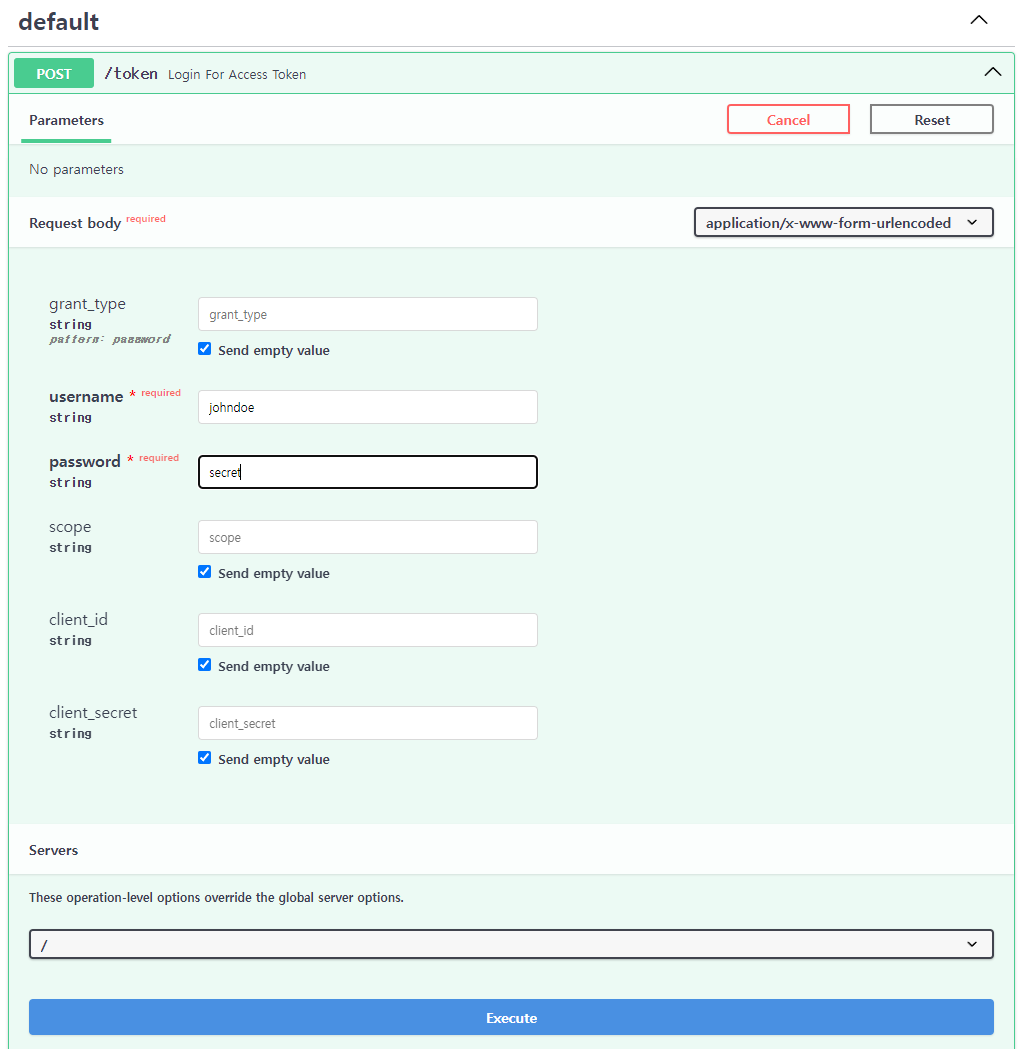Focus the scope input field
This screenshot has width=1025, height=1049.
[368, 537]
